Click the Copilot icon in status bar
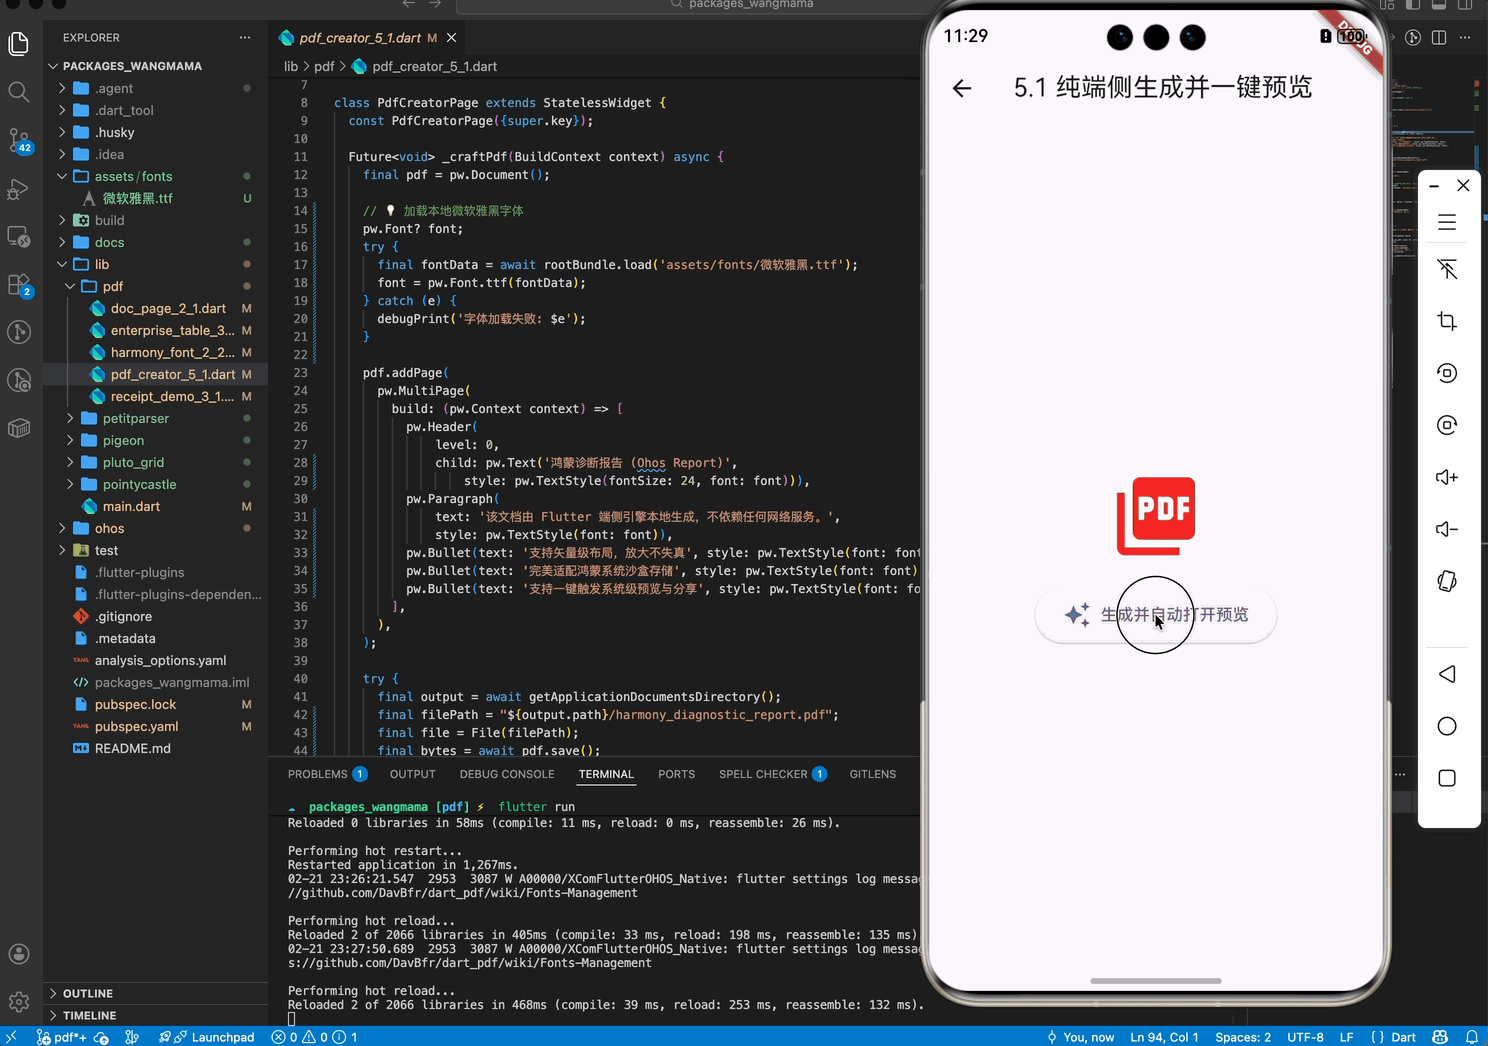The height and width of the screenshot is (1046, 1488). tap(1440, 1037)
